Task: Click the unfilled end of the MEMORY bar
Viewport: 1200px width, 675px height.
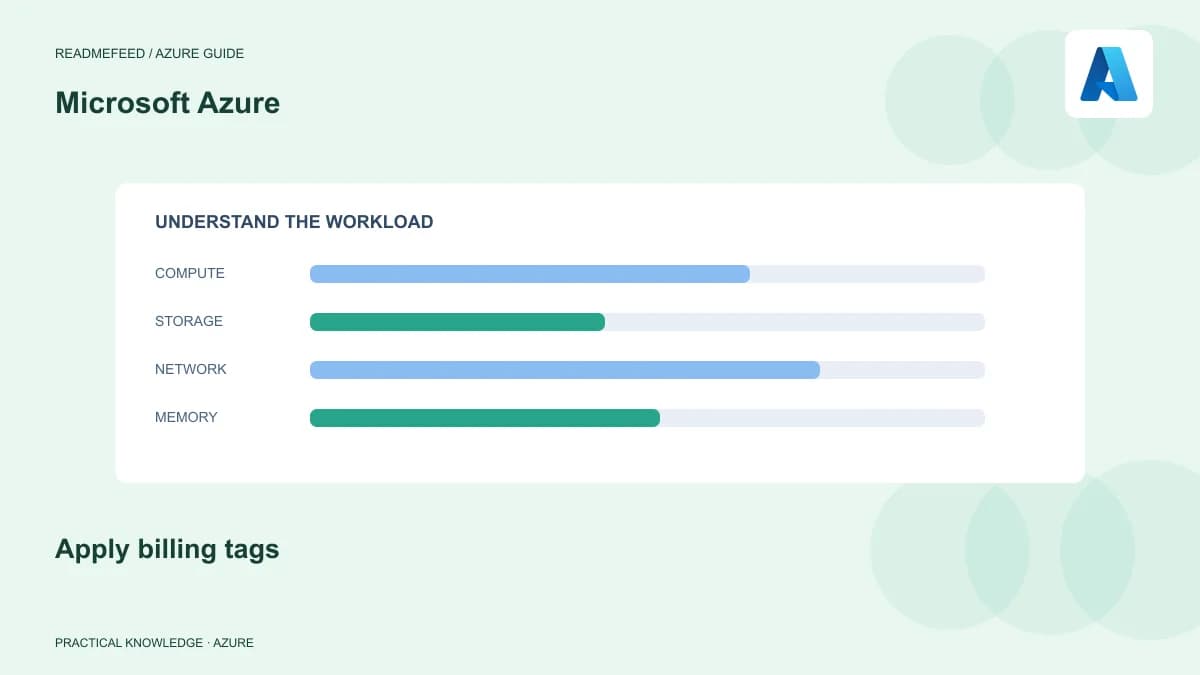Action: [822, 418]
